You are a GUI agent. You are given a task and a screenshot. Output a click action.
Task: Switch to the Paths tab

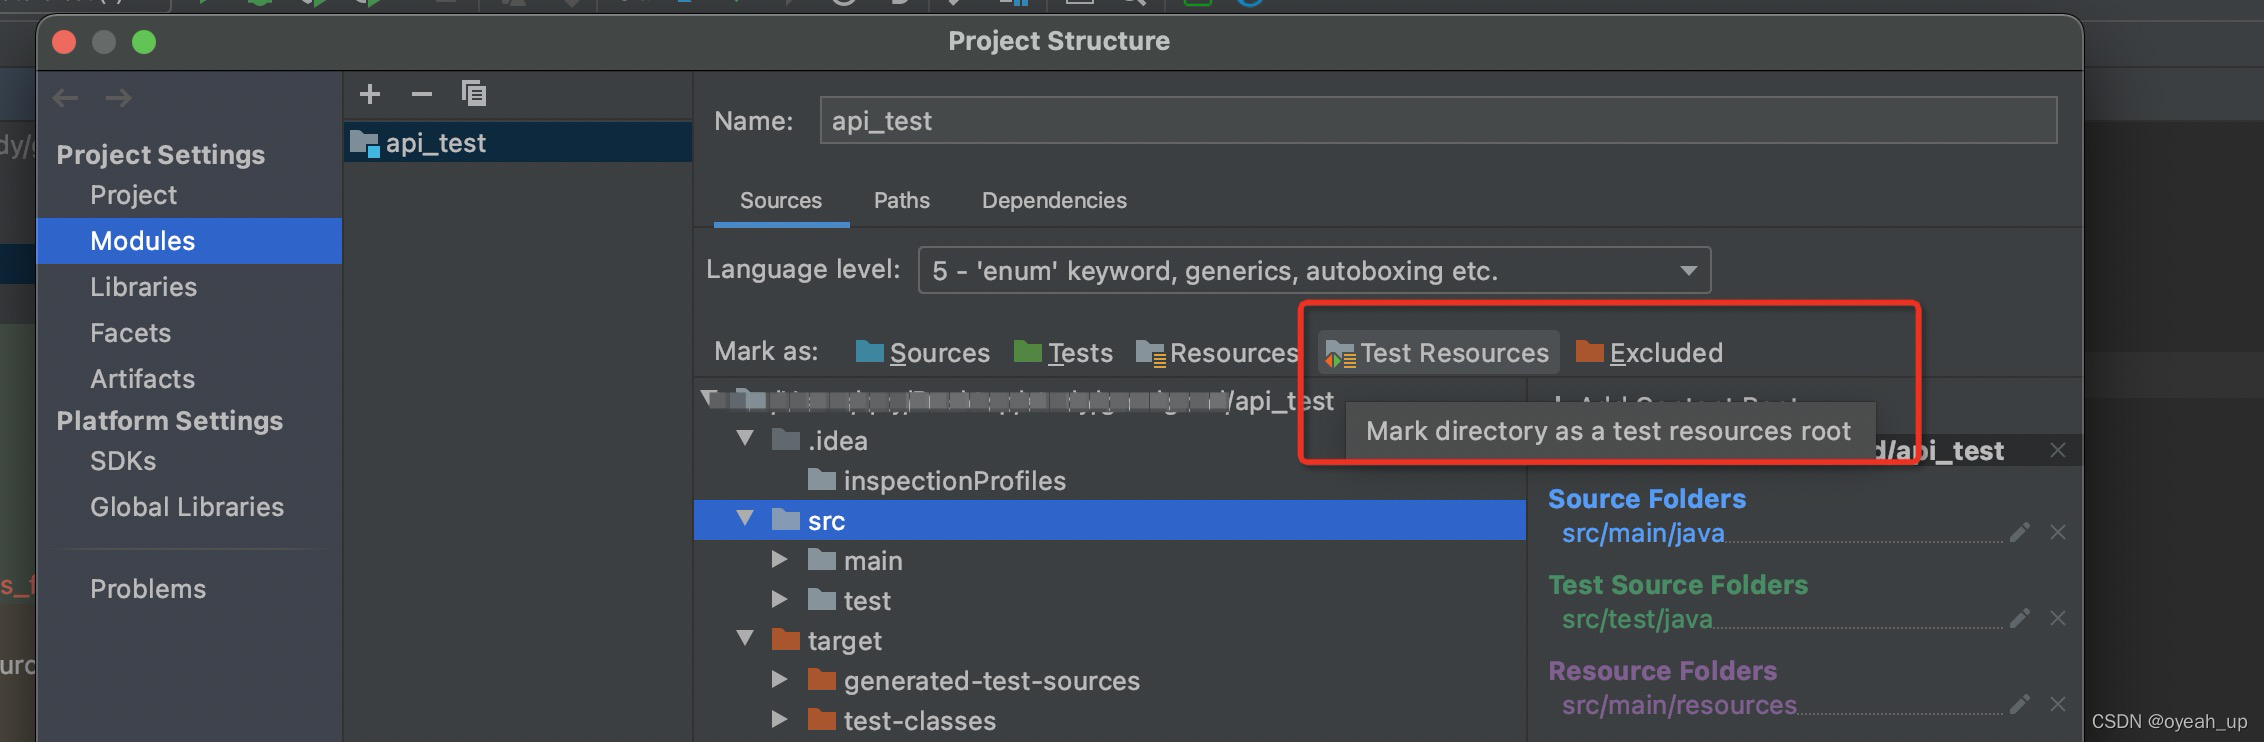click(x=902, y=201)
